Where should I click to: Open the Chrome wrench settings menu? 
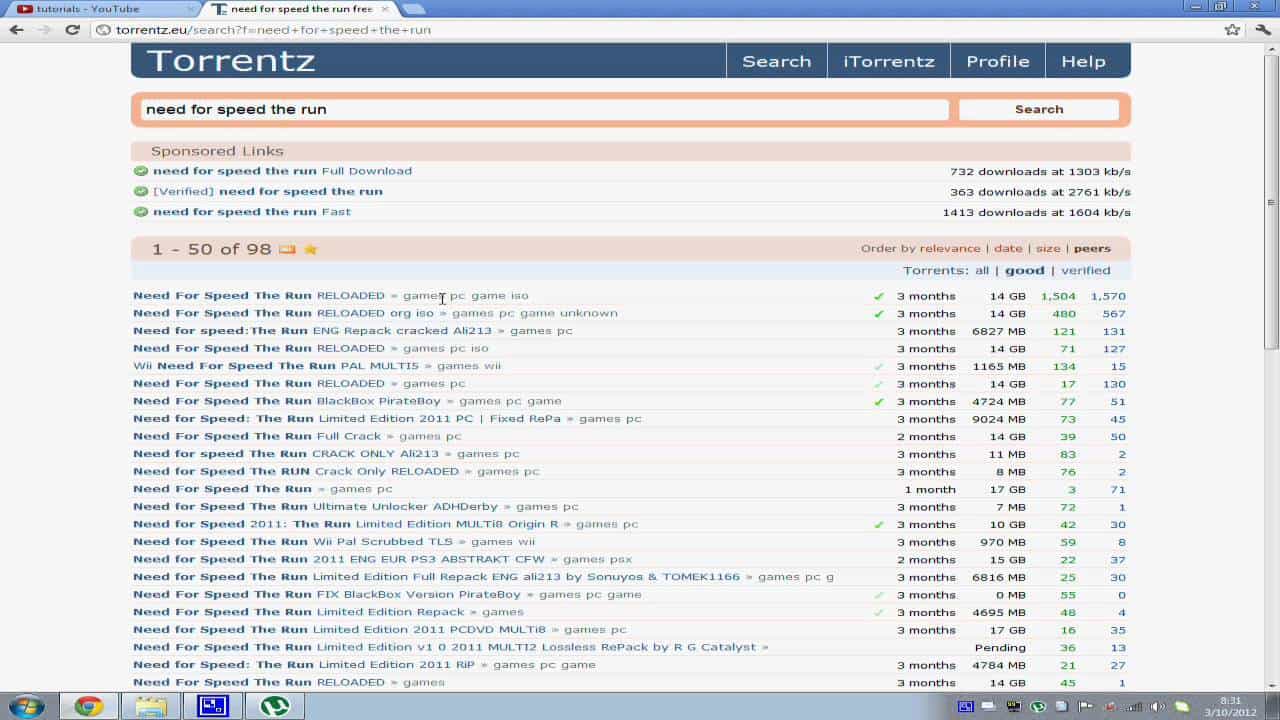pos(1262,30)
